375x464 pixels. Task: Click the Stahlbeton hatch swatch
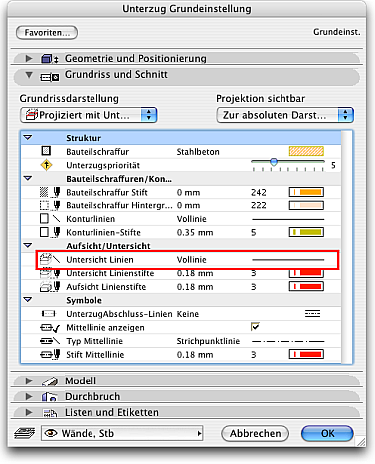point(306,151)
